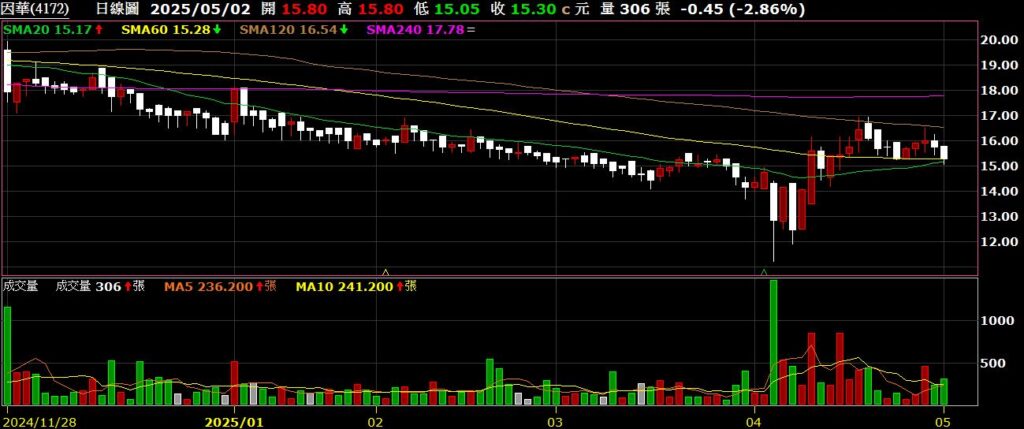The height and width of the screenshot is (429, 1024).
Task: Click the yellow triangle marker near February
Action: (x=385, y=271)
